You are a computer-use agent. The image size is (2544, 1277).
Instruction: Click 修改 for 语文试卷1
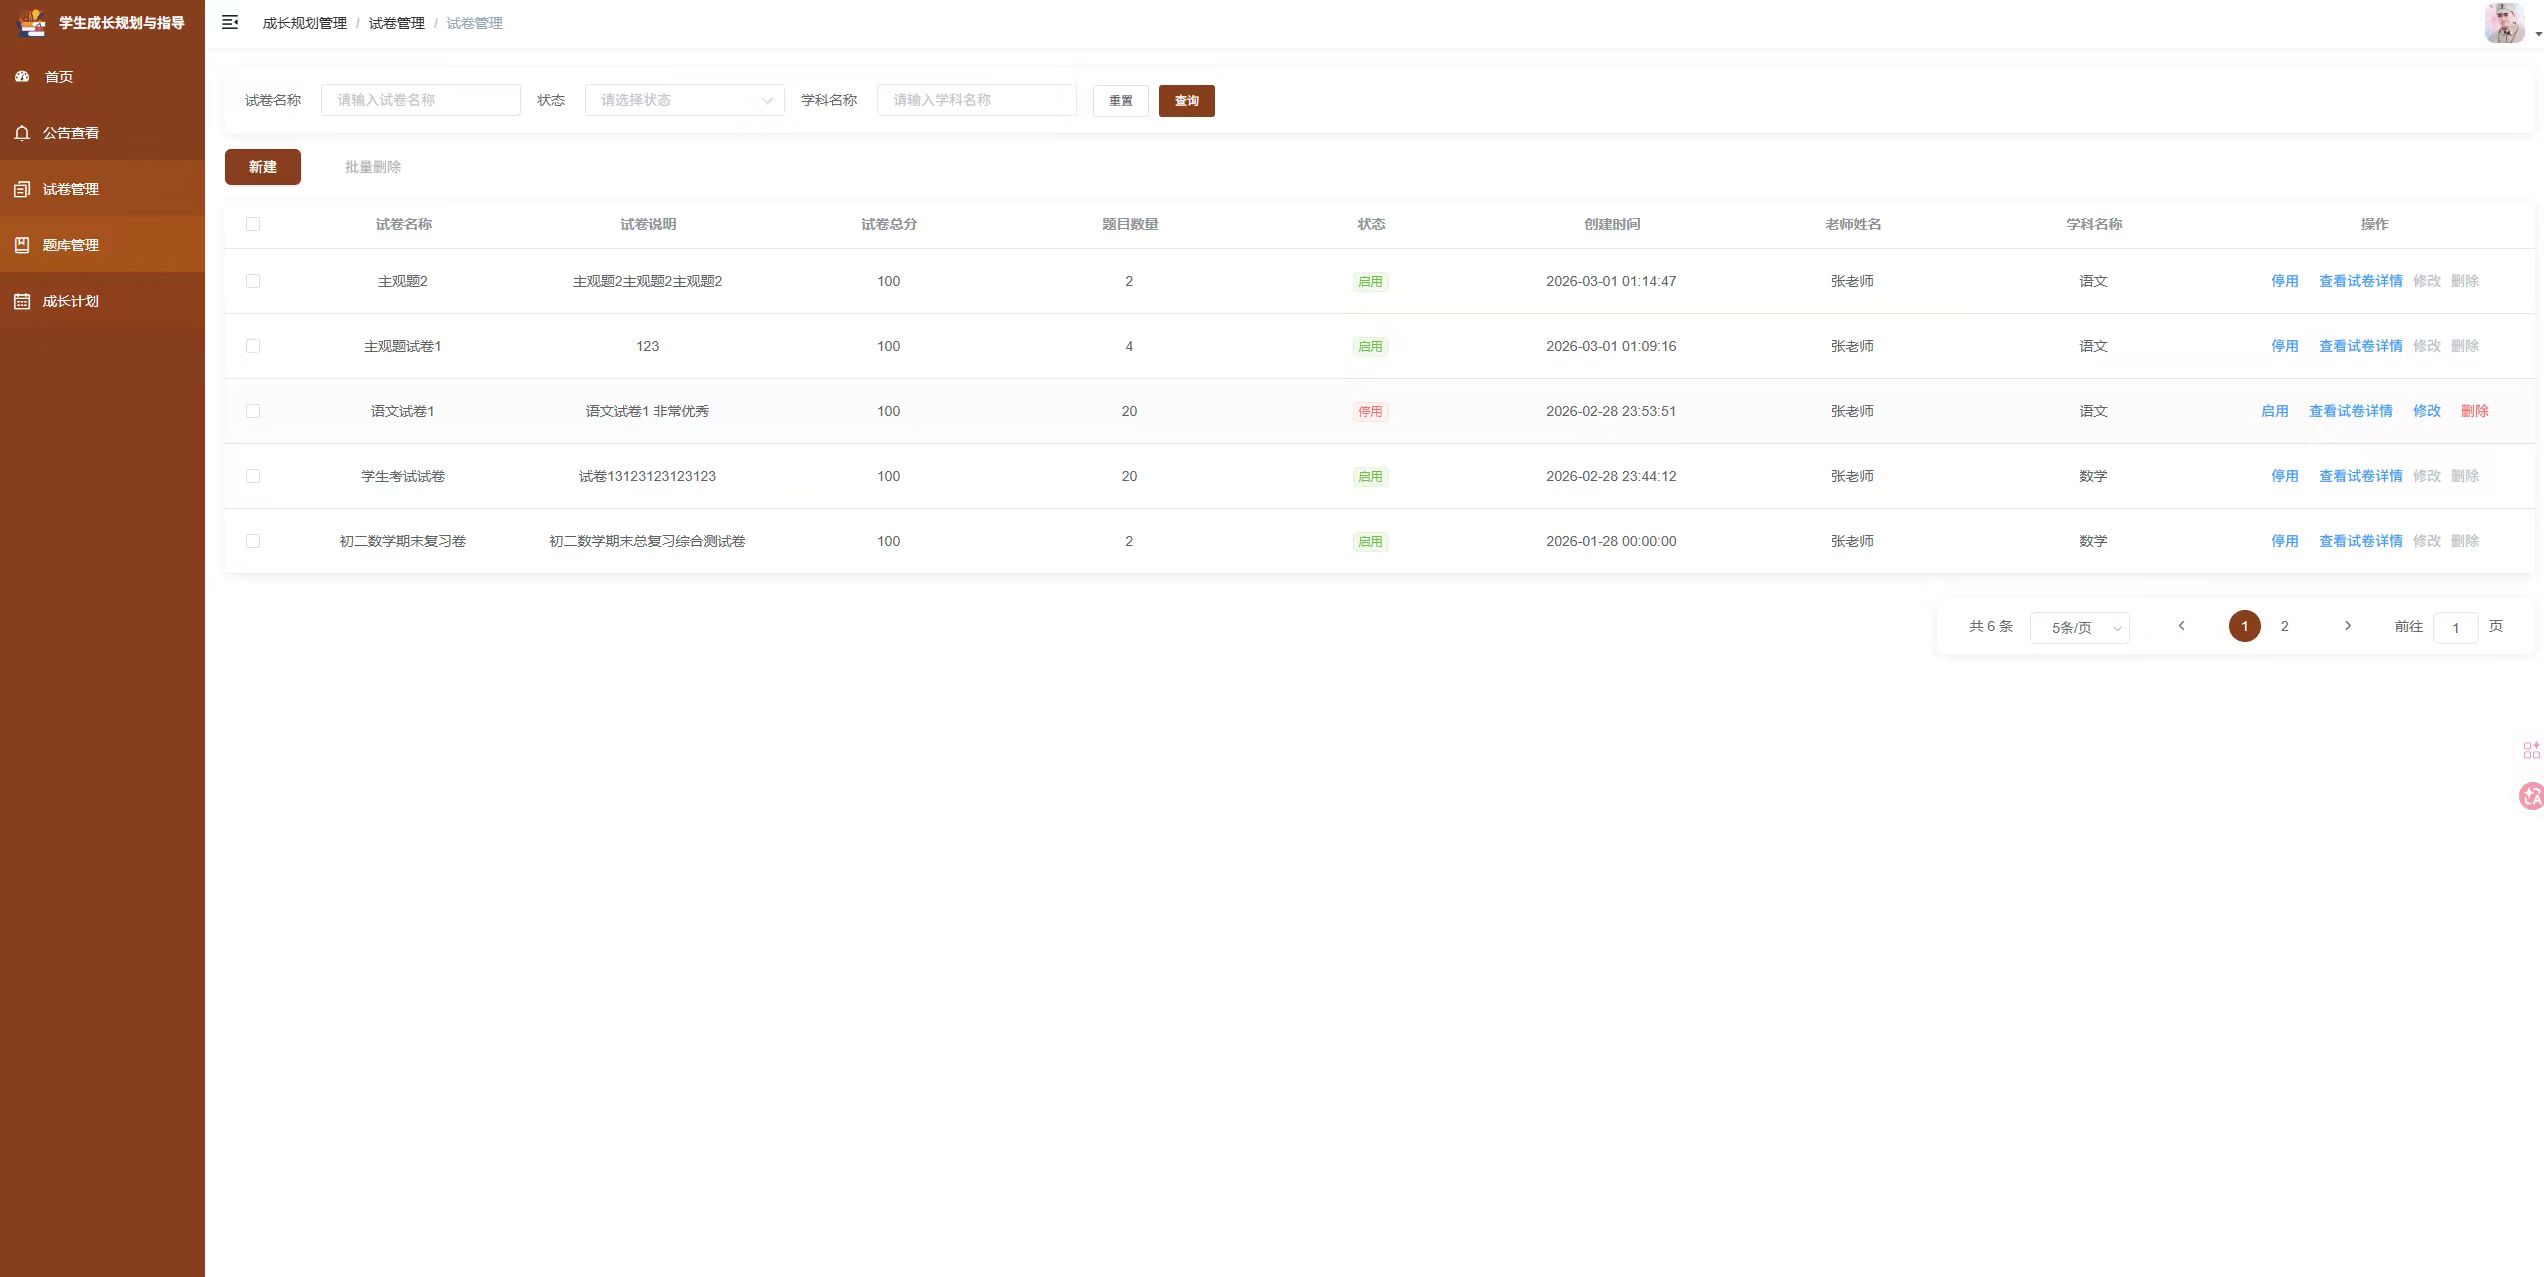[2427, 411]
